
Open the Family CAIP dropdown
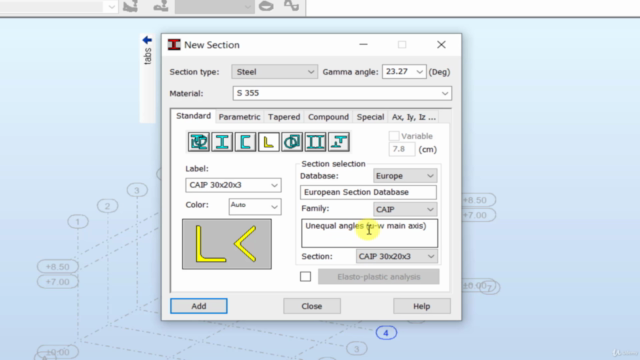tap(404, 209)
